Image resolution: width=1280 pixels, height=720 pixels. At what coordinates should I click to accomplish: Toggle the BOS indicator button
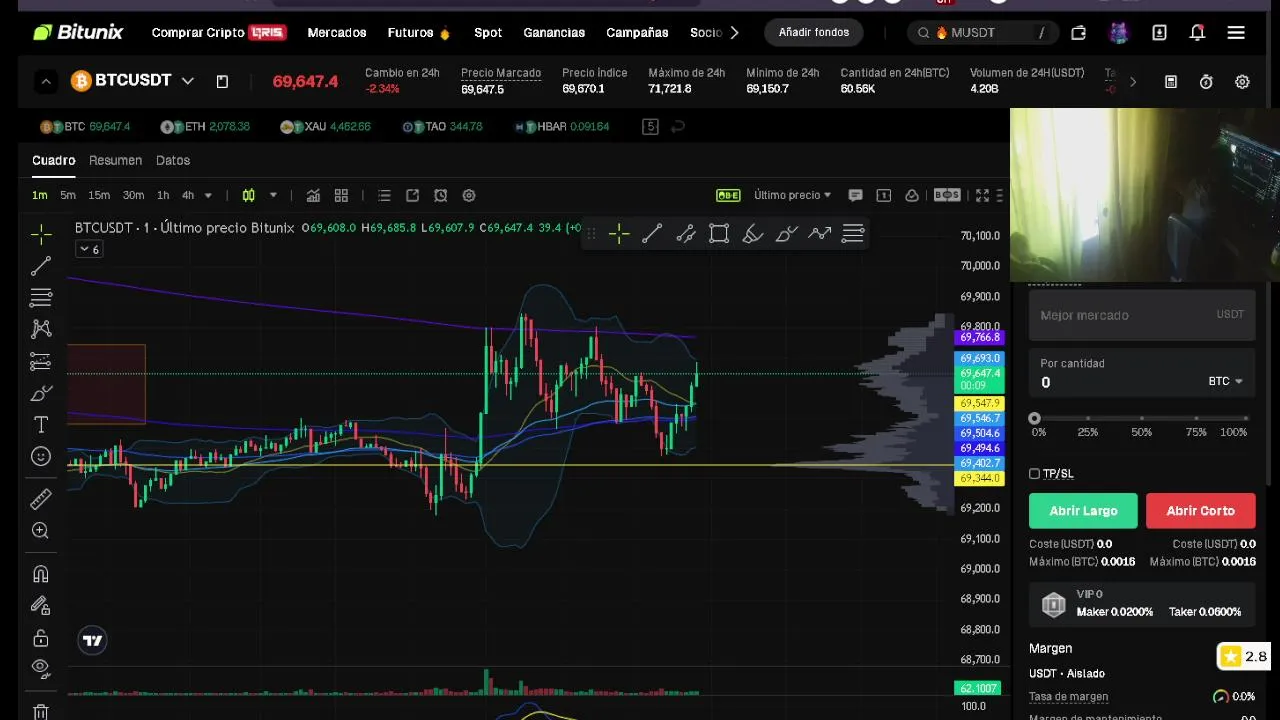947,195
